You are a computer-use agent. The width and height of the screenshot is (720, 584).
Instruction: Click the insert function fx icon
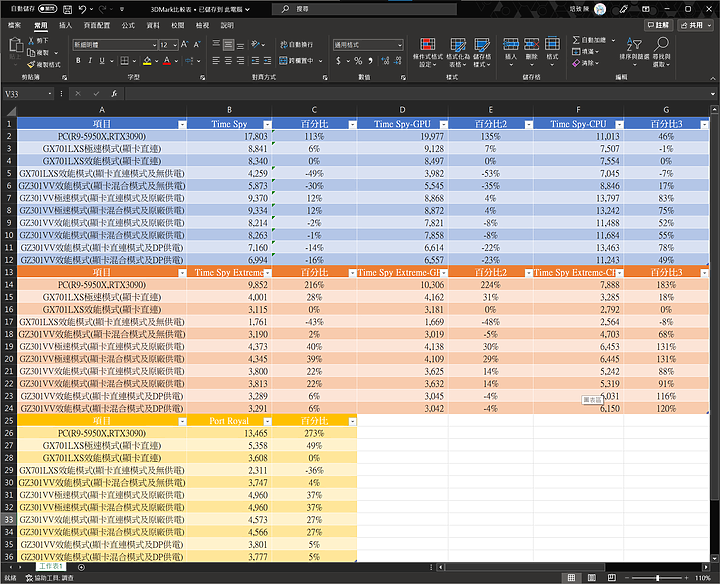coord(114,94)
